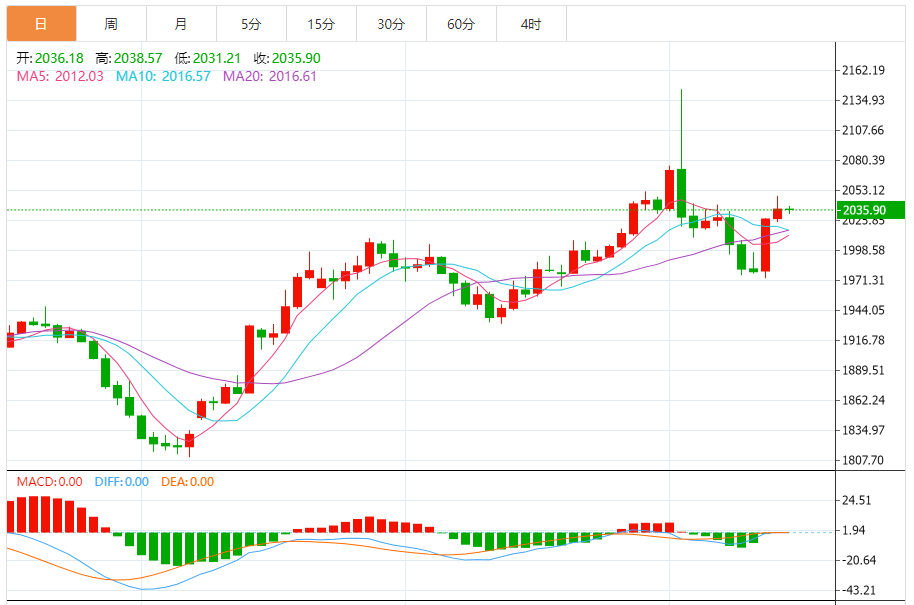Switch to the 周 weekly tab

[x=111, y=24]
